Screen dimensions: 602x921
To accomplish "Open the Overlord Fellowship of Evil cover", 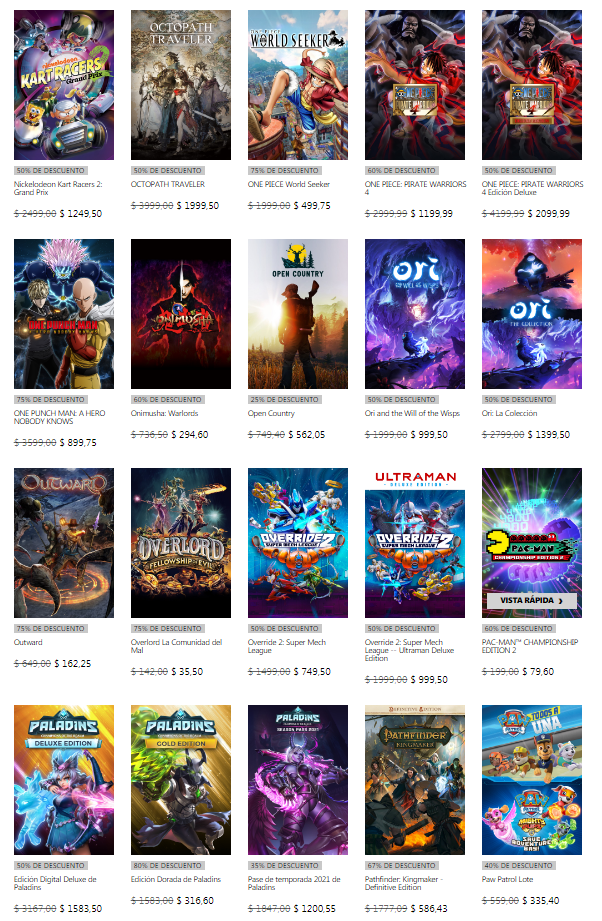I will [181, 543].
